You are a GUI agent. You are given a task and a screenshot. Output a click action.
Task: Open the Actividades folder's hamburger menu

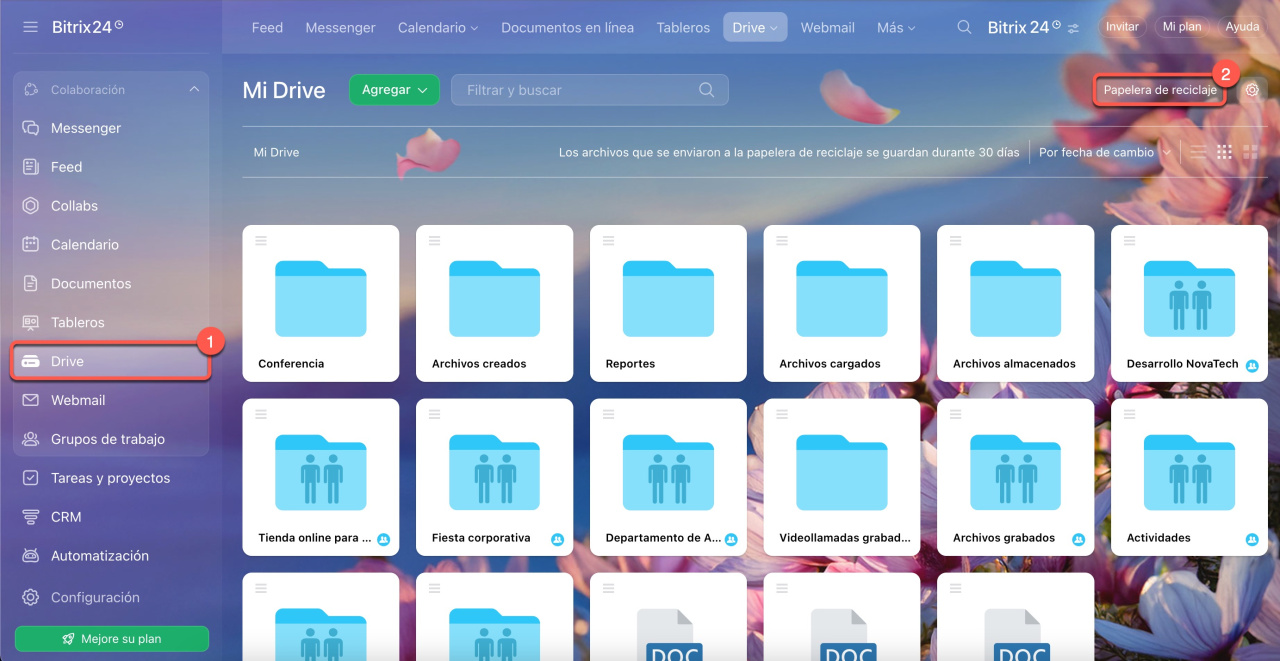pos(1129,414)
